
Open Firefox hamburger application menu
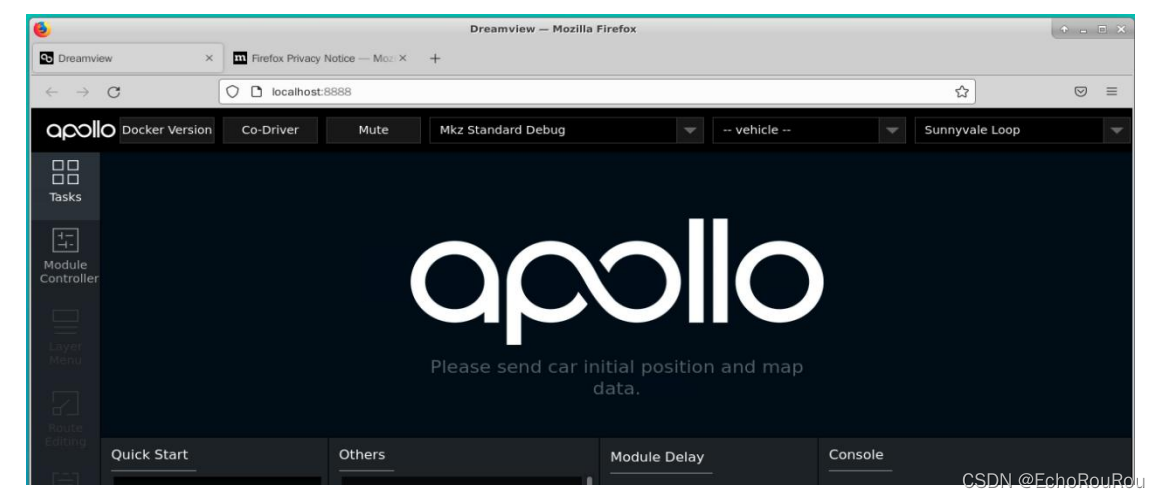click(1111, 92)
